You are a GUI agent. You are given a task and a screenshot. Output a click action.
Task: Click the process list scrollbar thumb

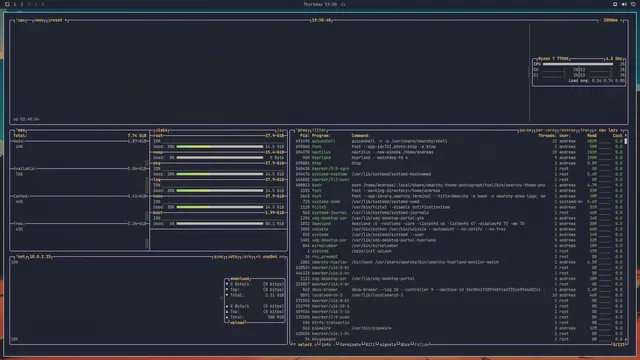tap(626, 141)
